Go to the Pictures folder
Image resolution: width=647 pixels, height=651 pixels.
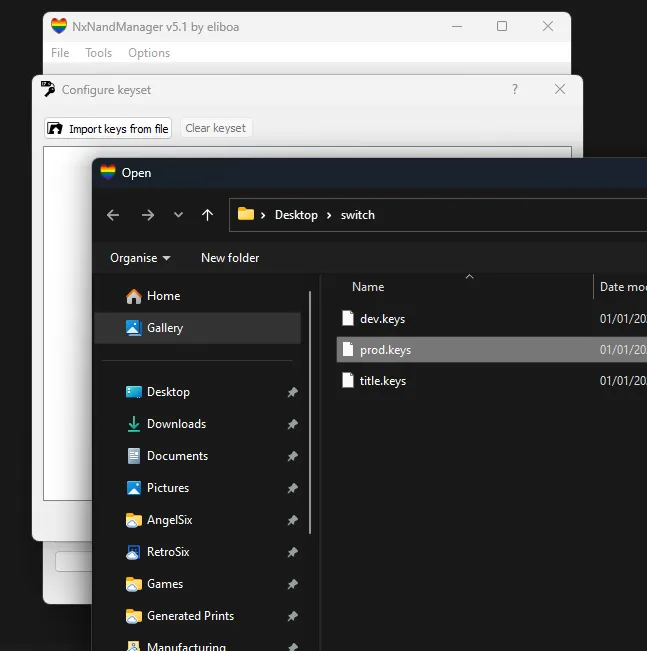(x=168, y=488)
